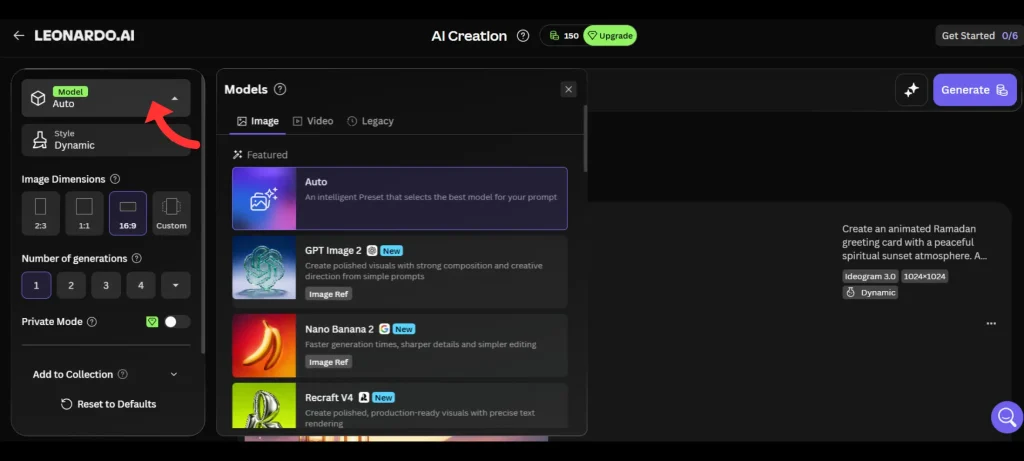Open the three-dot menu on the generation
This screenshot has width=1024, height=461.
point(991,323)
